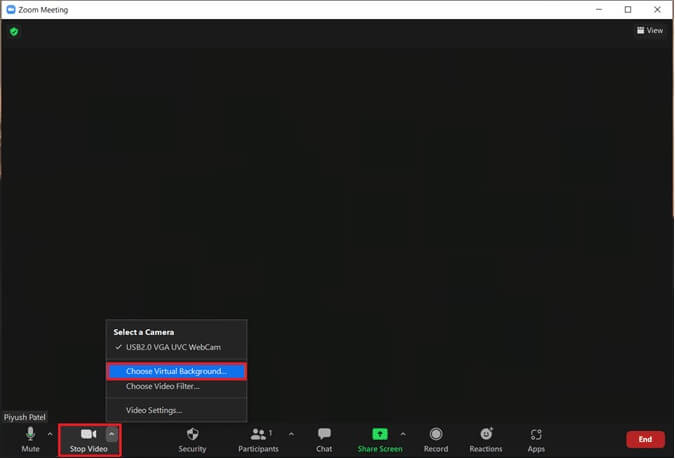The width and height of the screenshot is (675, 459).
Task: Click the Select a Camera heading
Action: click(144, 332)
